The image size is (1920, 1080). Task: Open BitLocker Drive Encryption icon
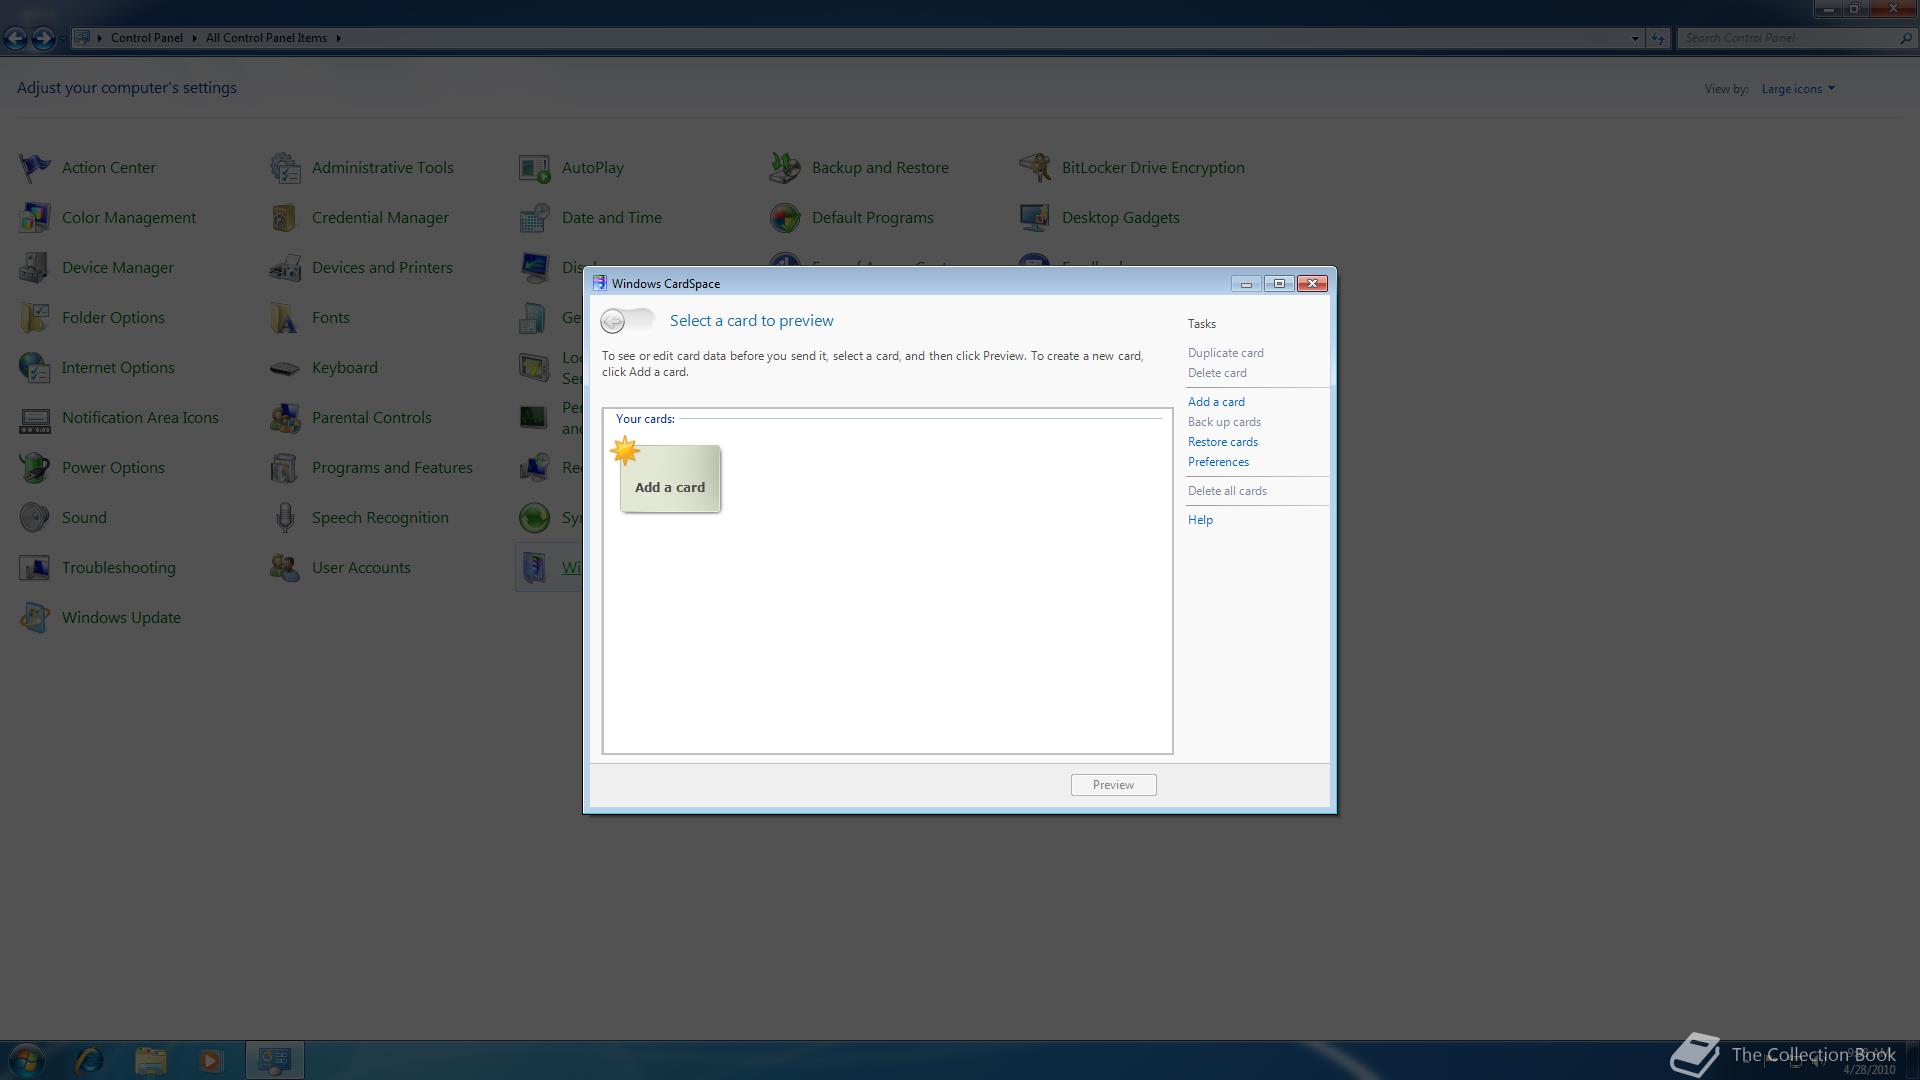(1035, 167)
